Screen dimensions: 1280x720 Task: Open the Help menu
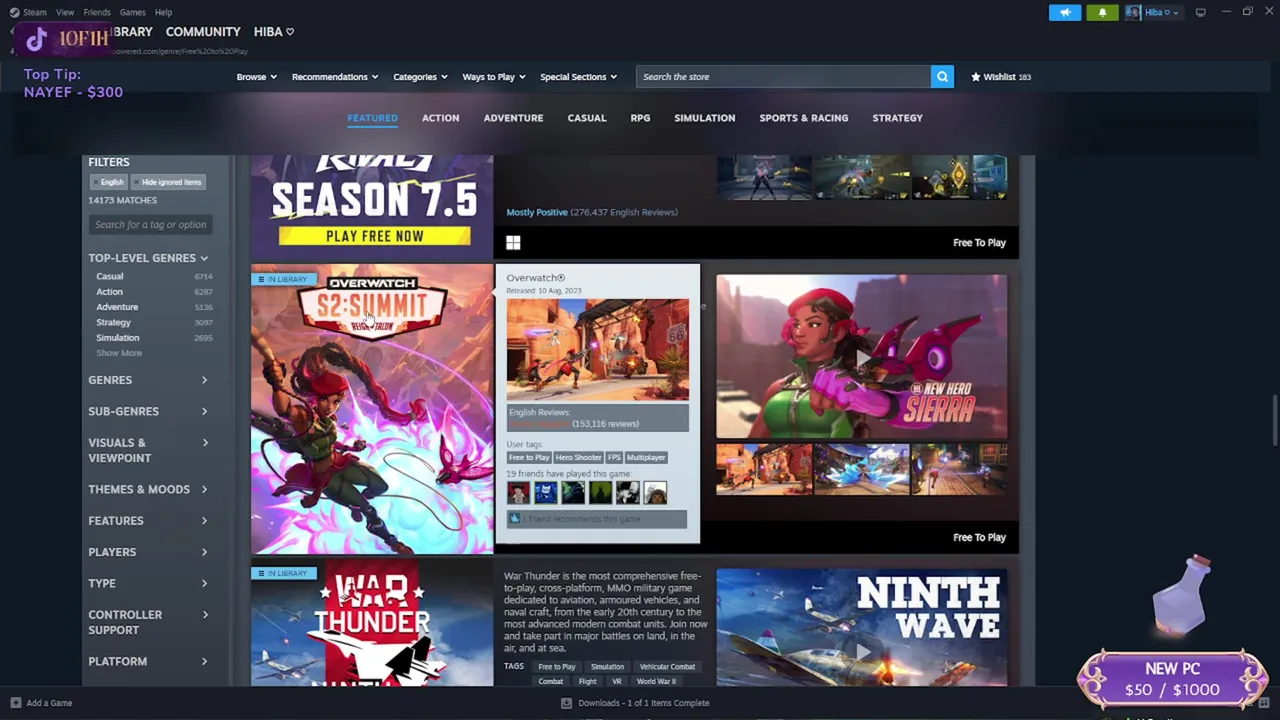click(163, 12)
